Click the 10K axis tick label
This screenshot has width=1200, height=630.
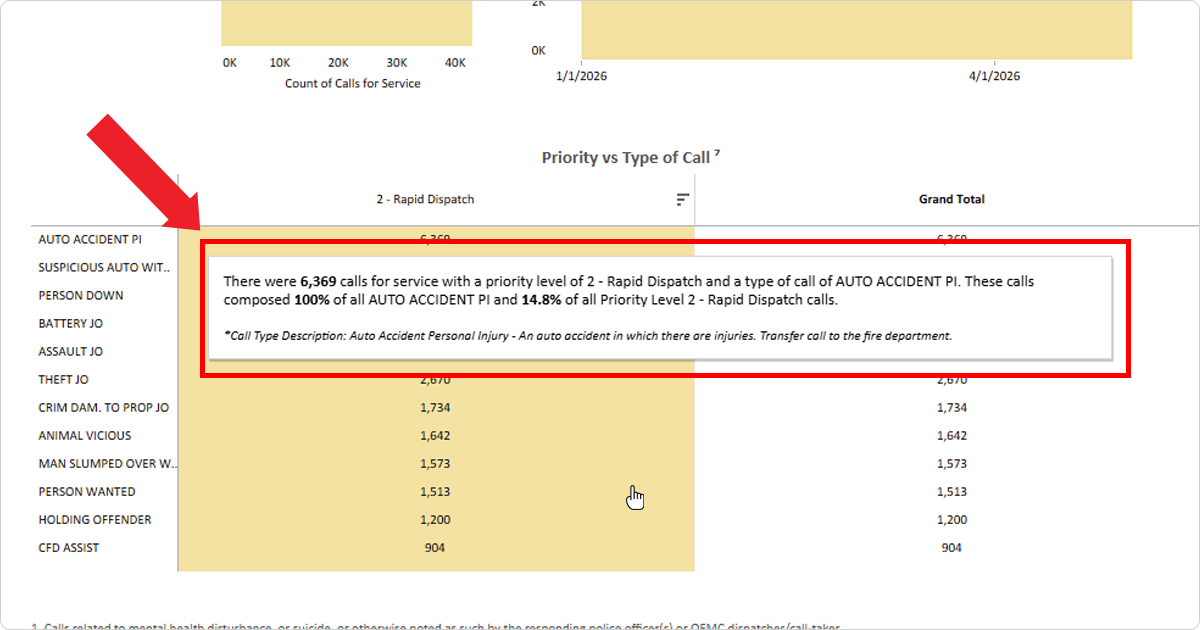(x=281, y=63)
